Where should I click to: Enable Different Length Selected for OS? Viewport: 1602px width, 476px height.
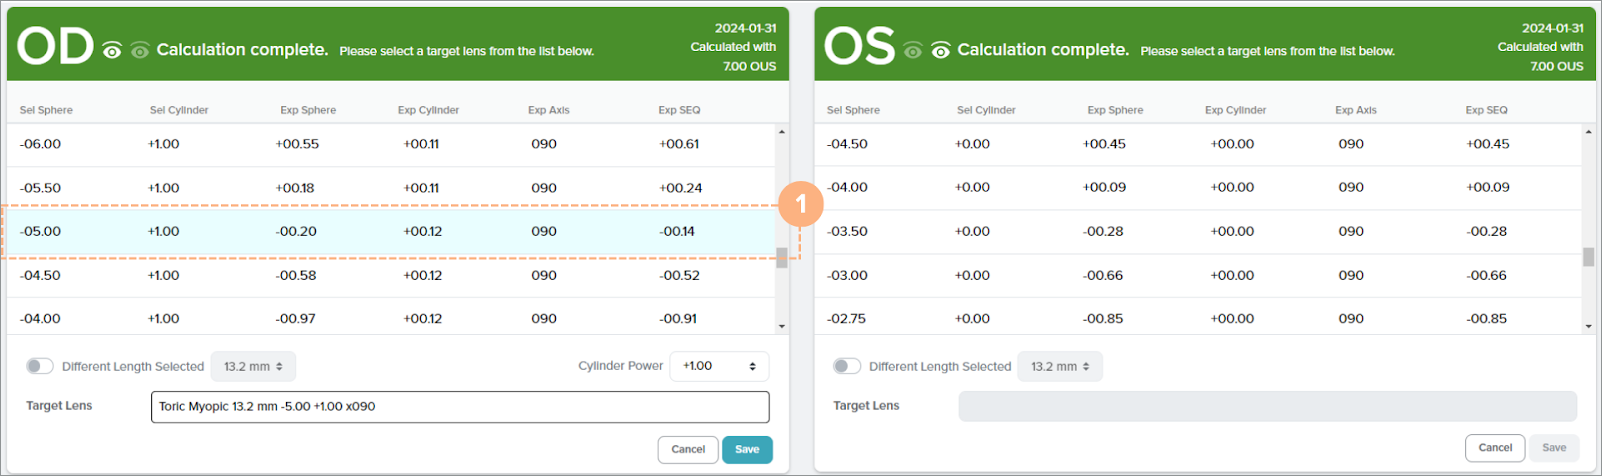[x=847, y=366]
